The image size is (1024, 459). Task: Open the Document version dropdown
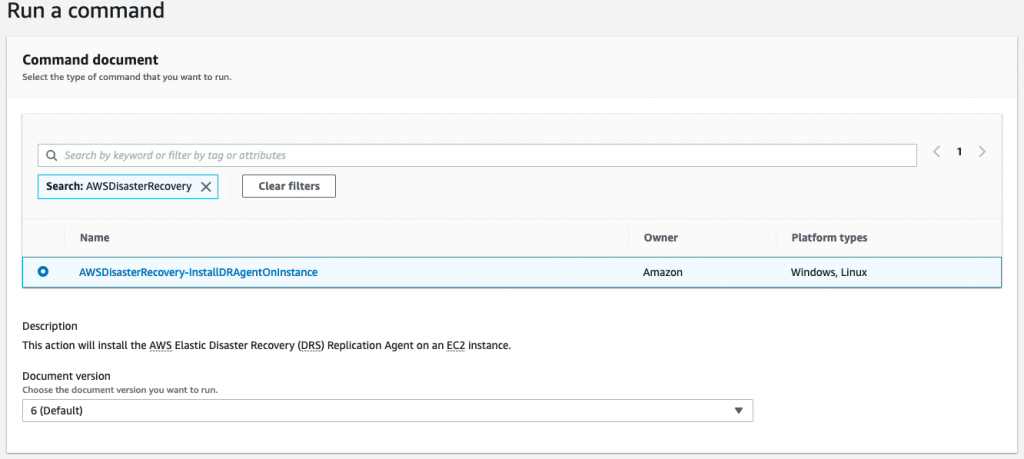pos(387,411)
